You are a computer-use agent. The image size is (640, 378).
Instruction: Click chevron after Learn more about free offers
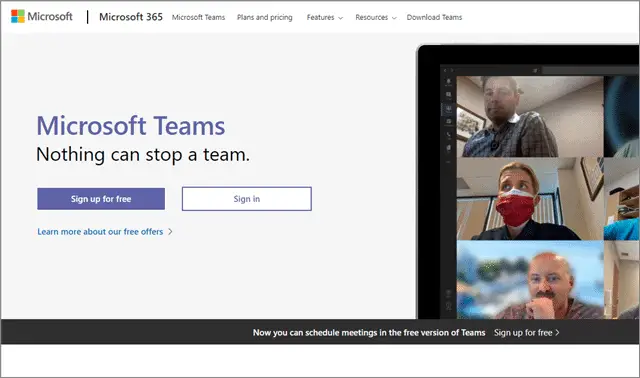(170, 231)
